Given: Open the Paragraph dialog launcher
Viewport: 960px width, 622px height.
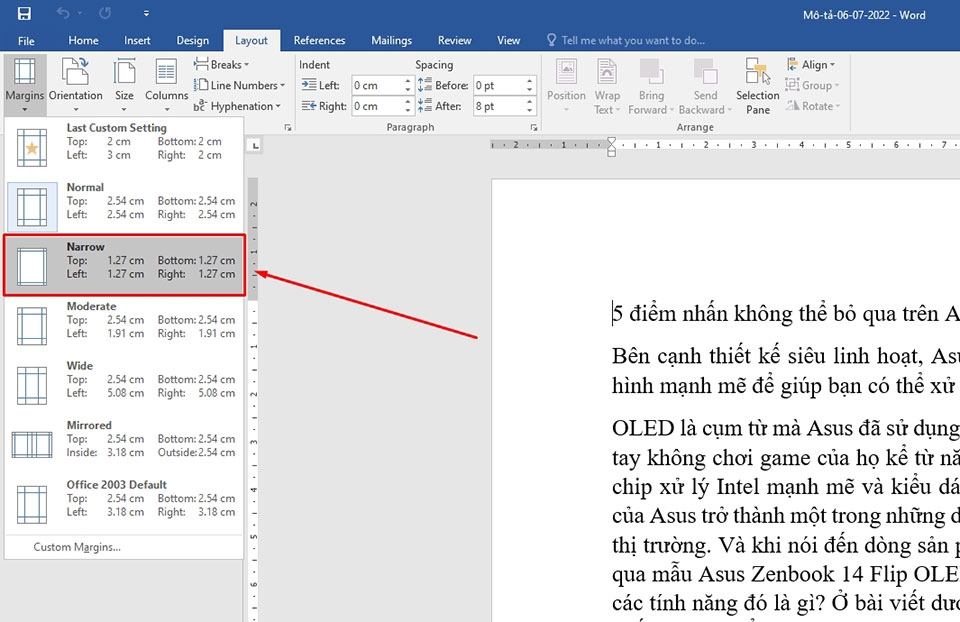Looking at the screenshot, I should 534,127.
